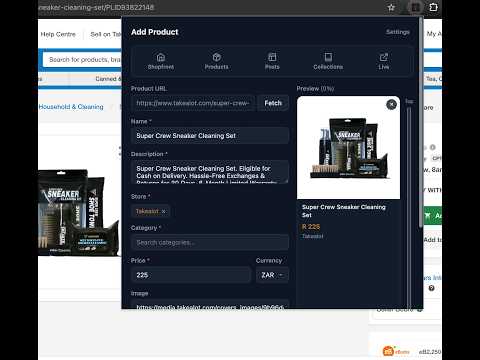
Task: Click the Help Centre link
Action: click(x=58, y=34)
